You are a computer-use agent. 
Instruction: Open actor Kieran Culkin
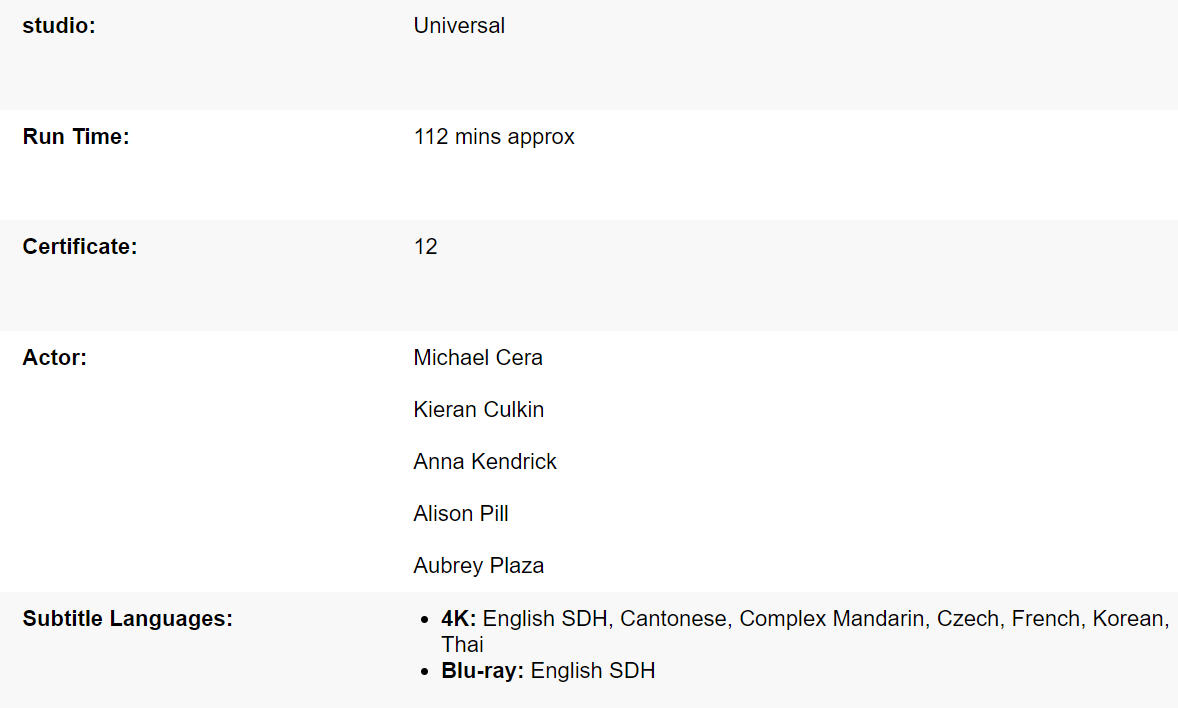(479, 410)
